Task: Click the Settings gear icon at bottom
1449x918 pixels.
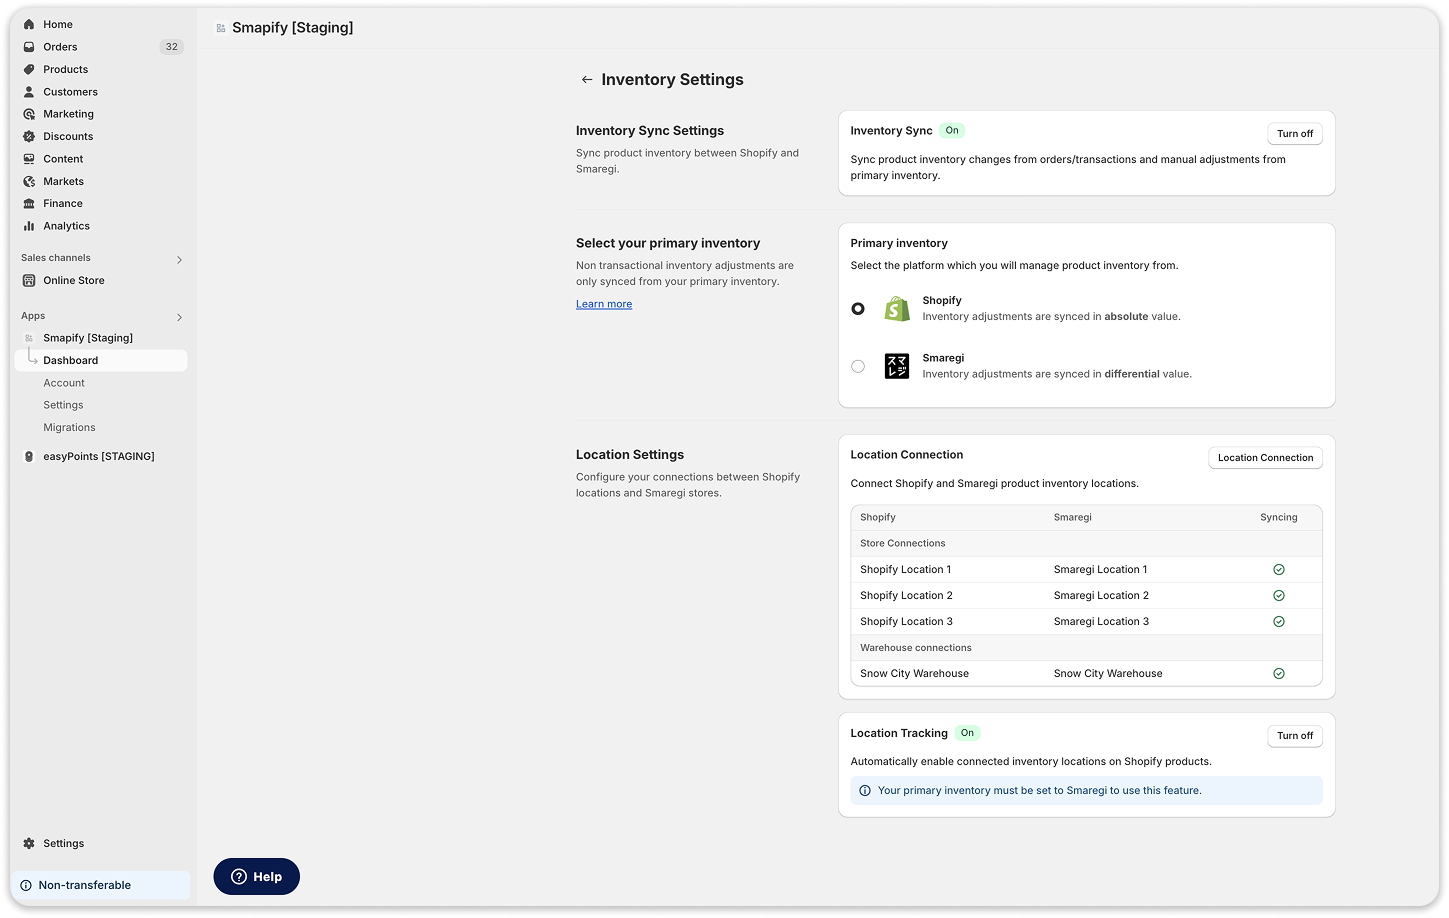Action: point(29,843)
